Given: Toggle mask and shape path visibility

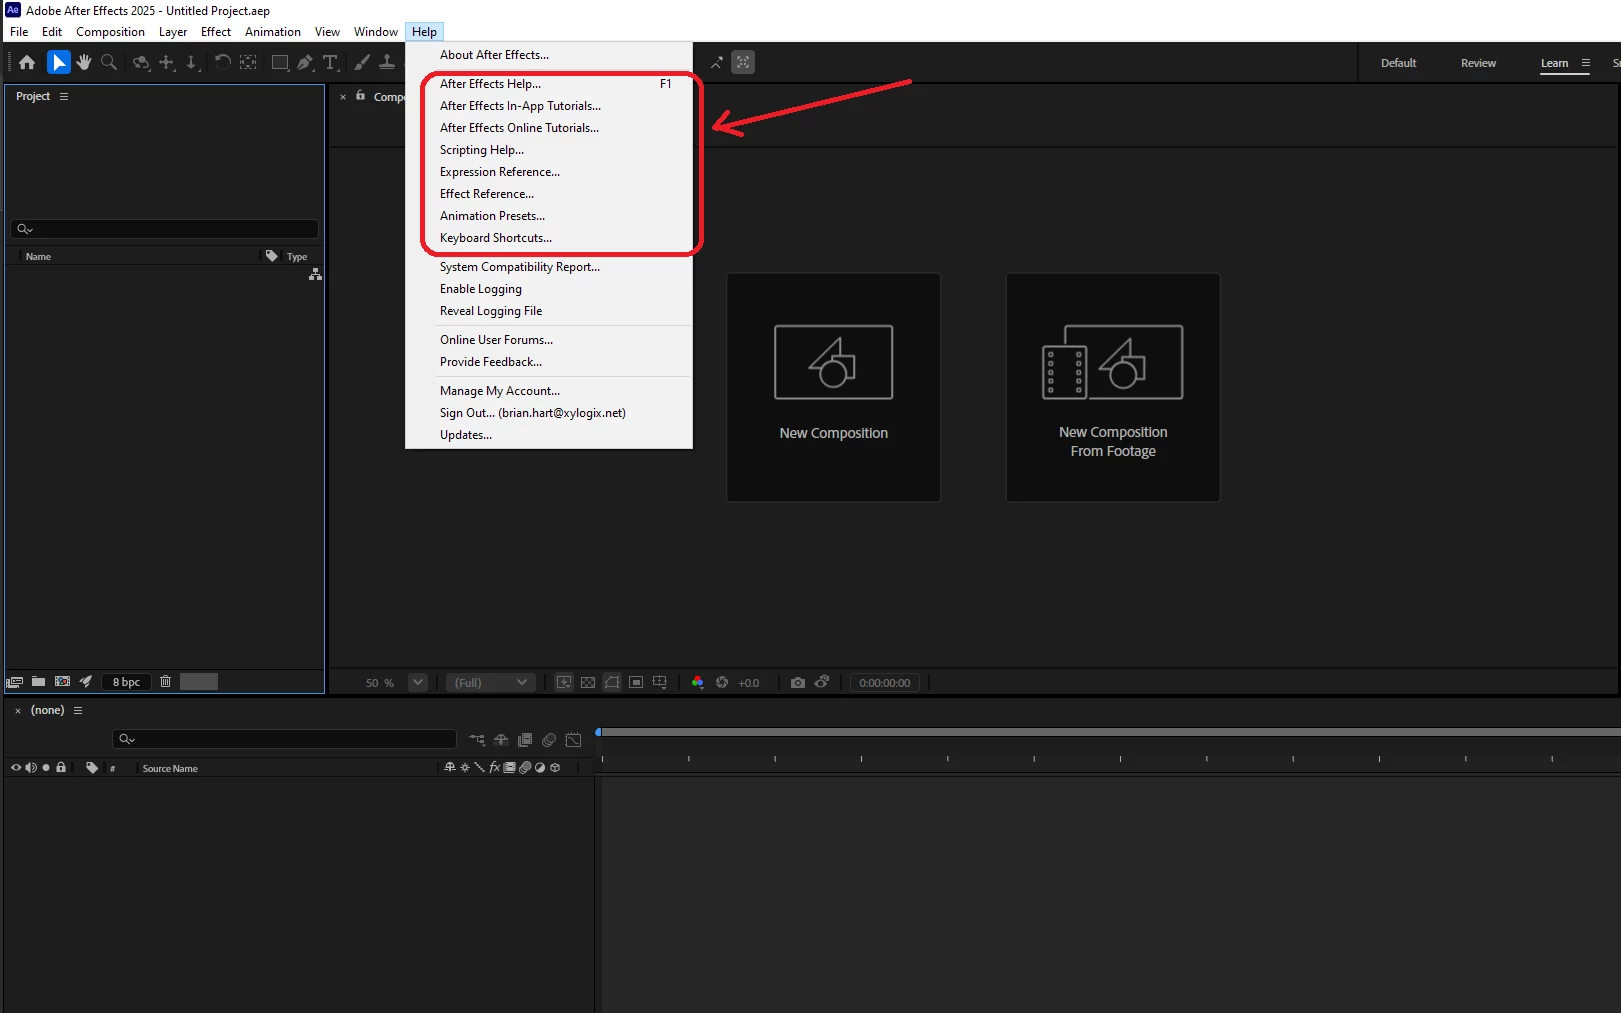Looking at the screenshot, I should [612, 682].
